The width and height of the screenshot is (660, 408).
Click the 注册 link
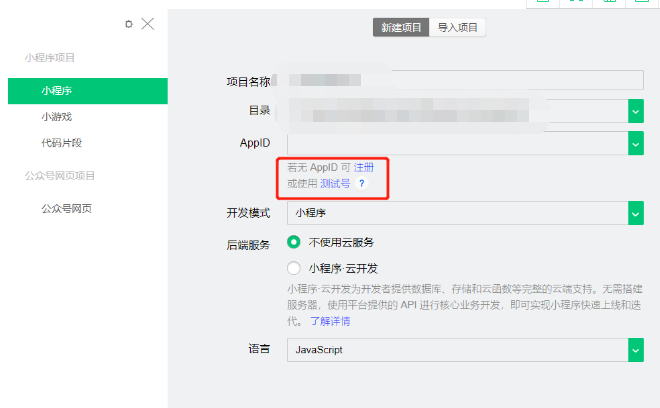tap(363, 168)
